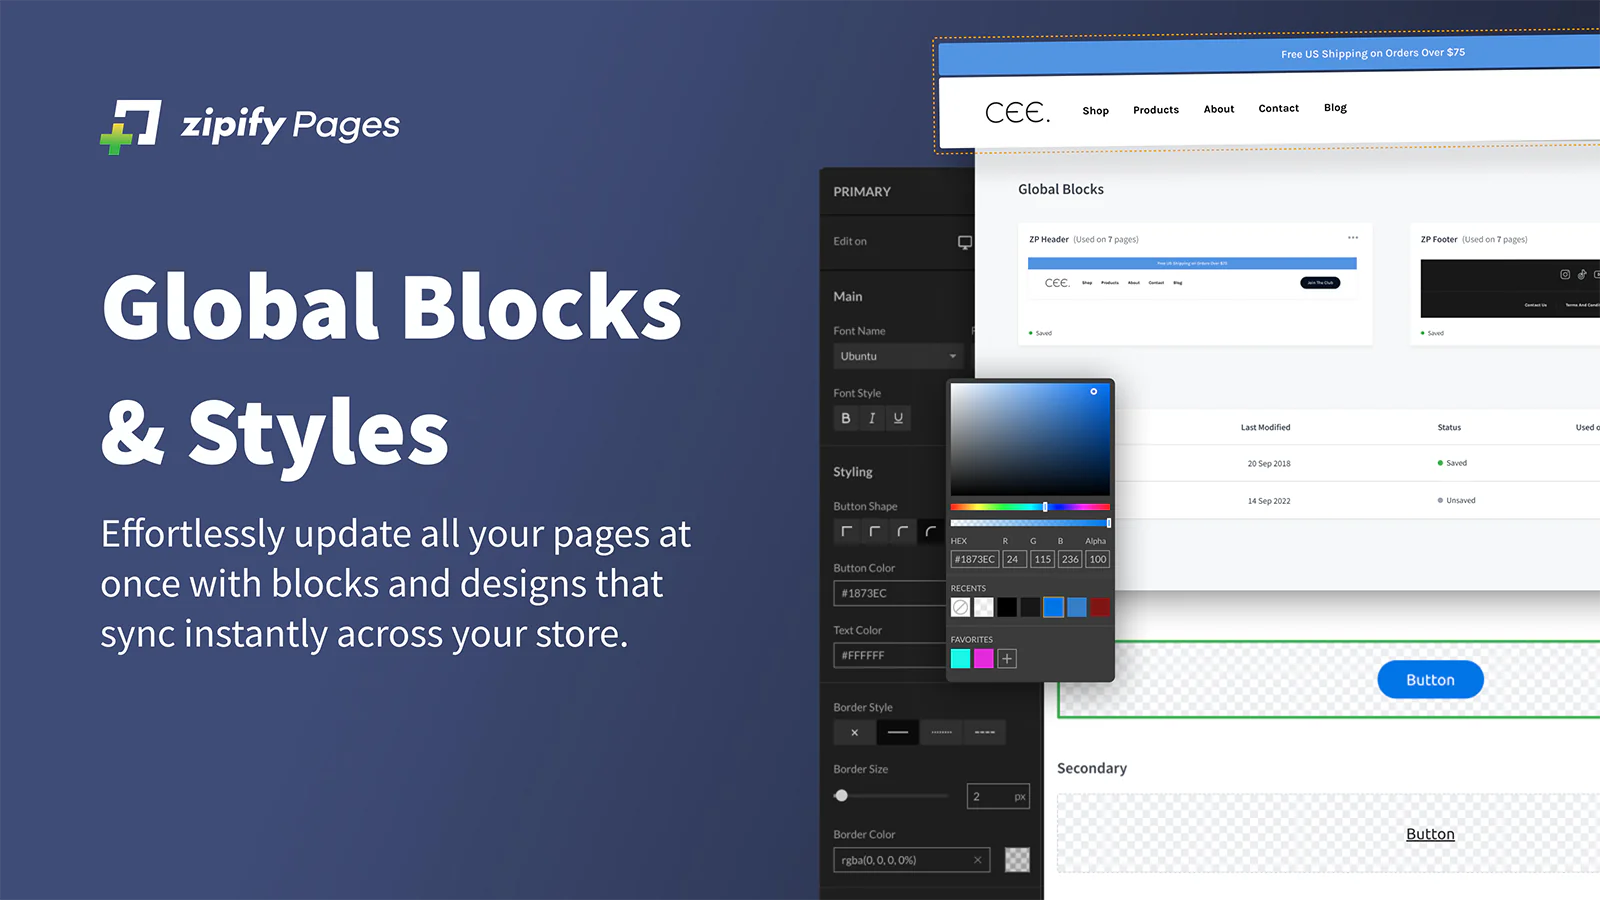The width and height of the screenshot is (1600, 900).
Task: Select the magenta favorite color swatch
Action: coord(984,658)
